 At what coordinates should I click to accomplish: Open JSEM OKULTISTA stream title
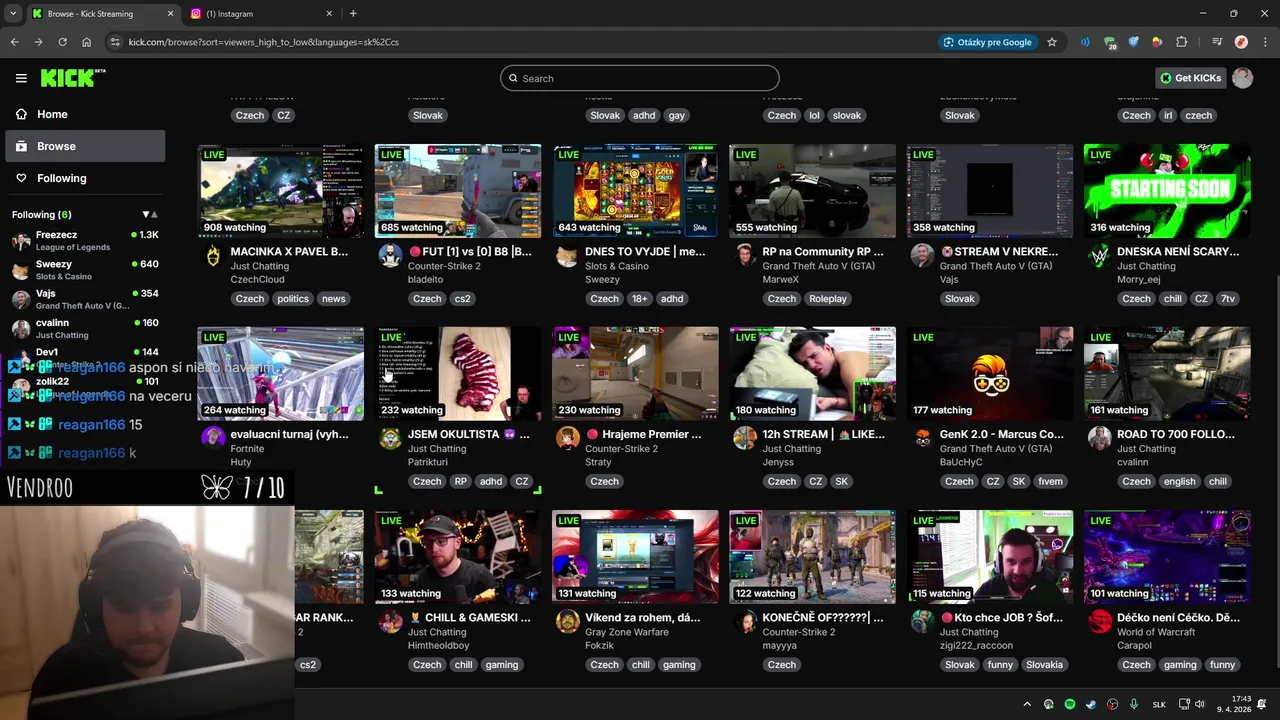coord(469,434)
